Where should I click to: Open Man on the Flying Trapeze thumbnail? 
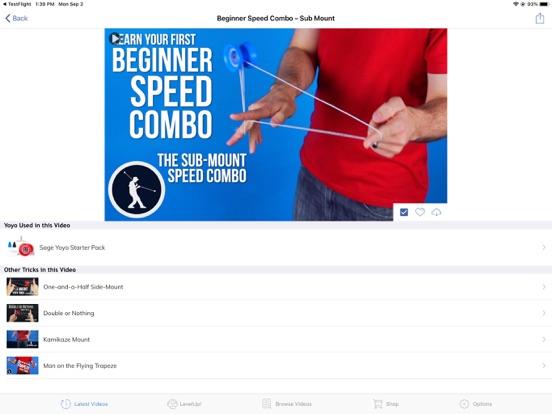22,365
